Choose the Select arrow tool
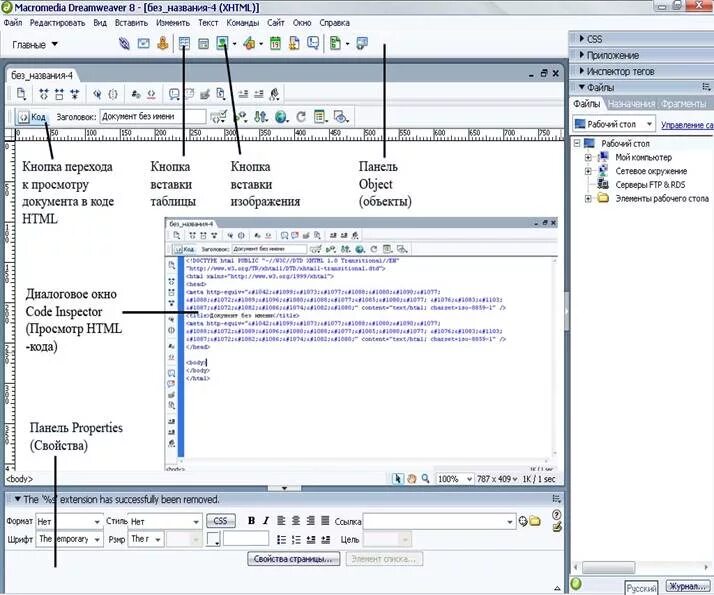 (x=398, y=479)
